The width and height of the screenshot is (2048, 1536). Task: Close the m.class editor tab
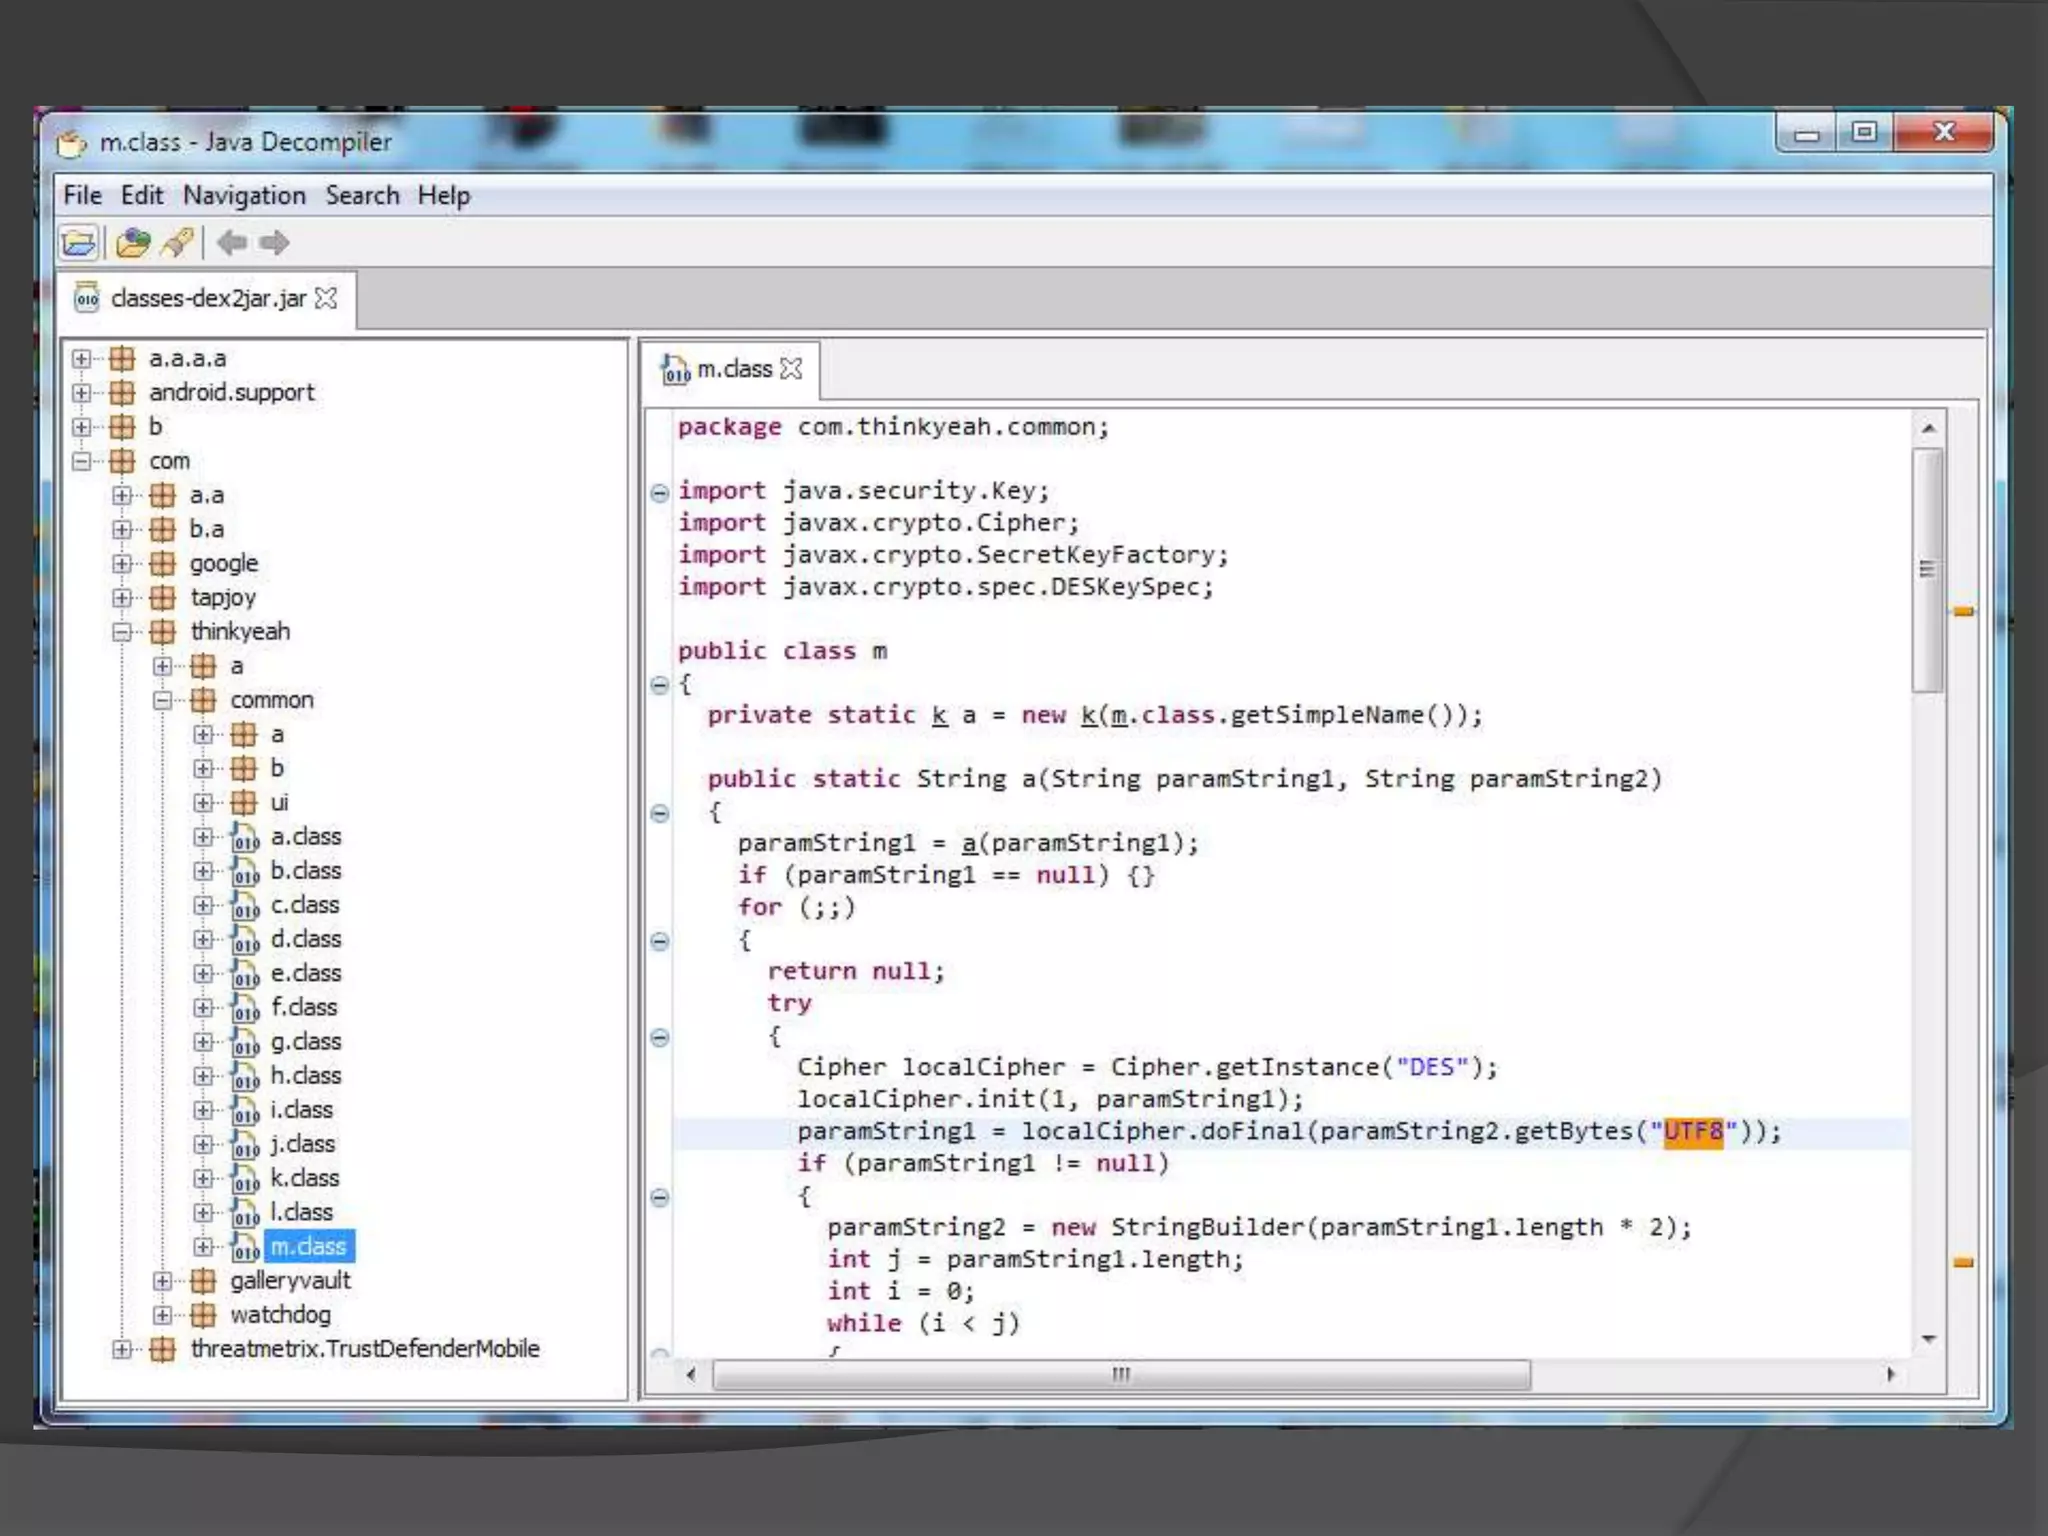[x=791, y=369]
